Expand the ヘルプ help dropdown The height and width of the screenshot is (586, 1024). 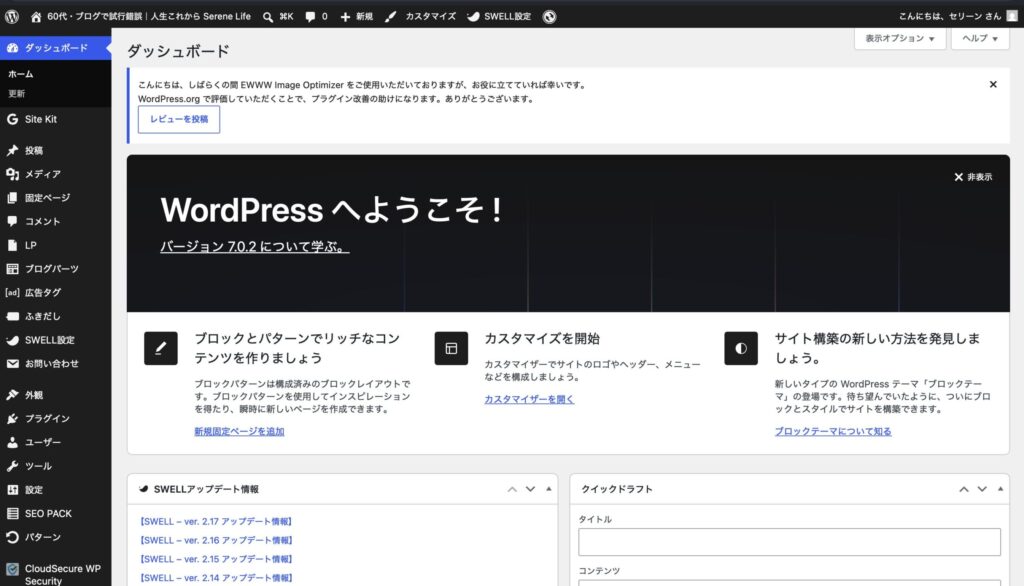point(980,39)
